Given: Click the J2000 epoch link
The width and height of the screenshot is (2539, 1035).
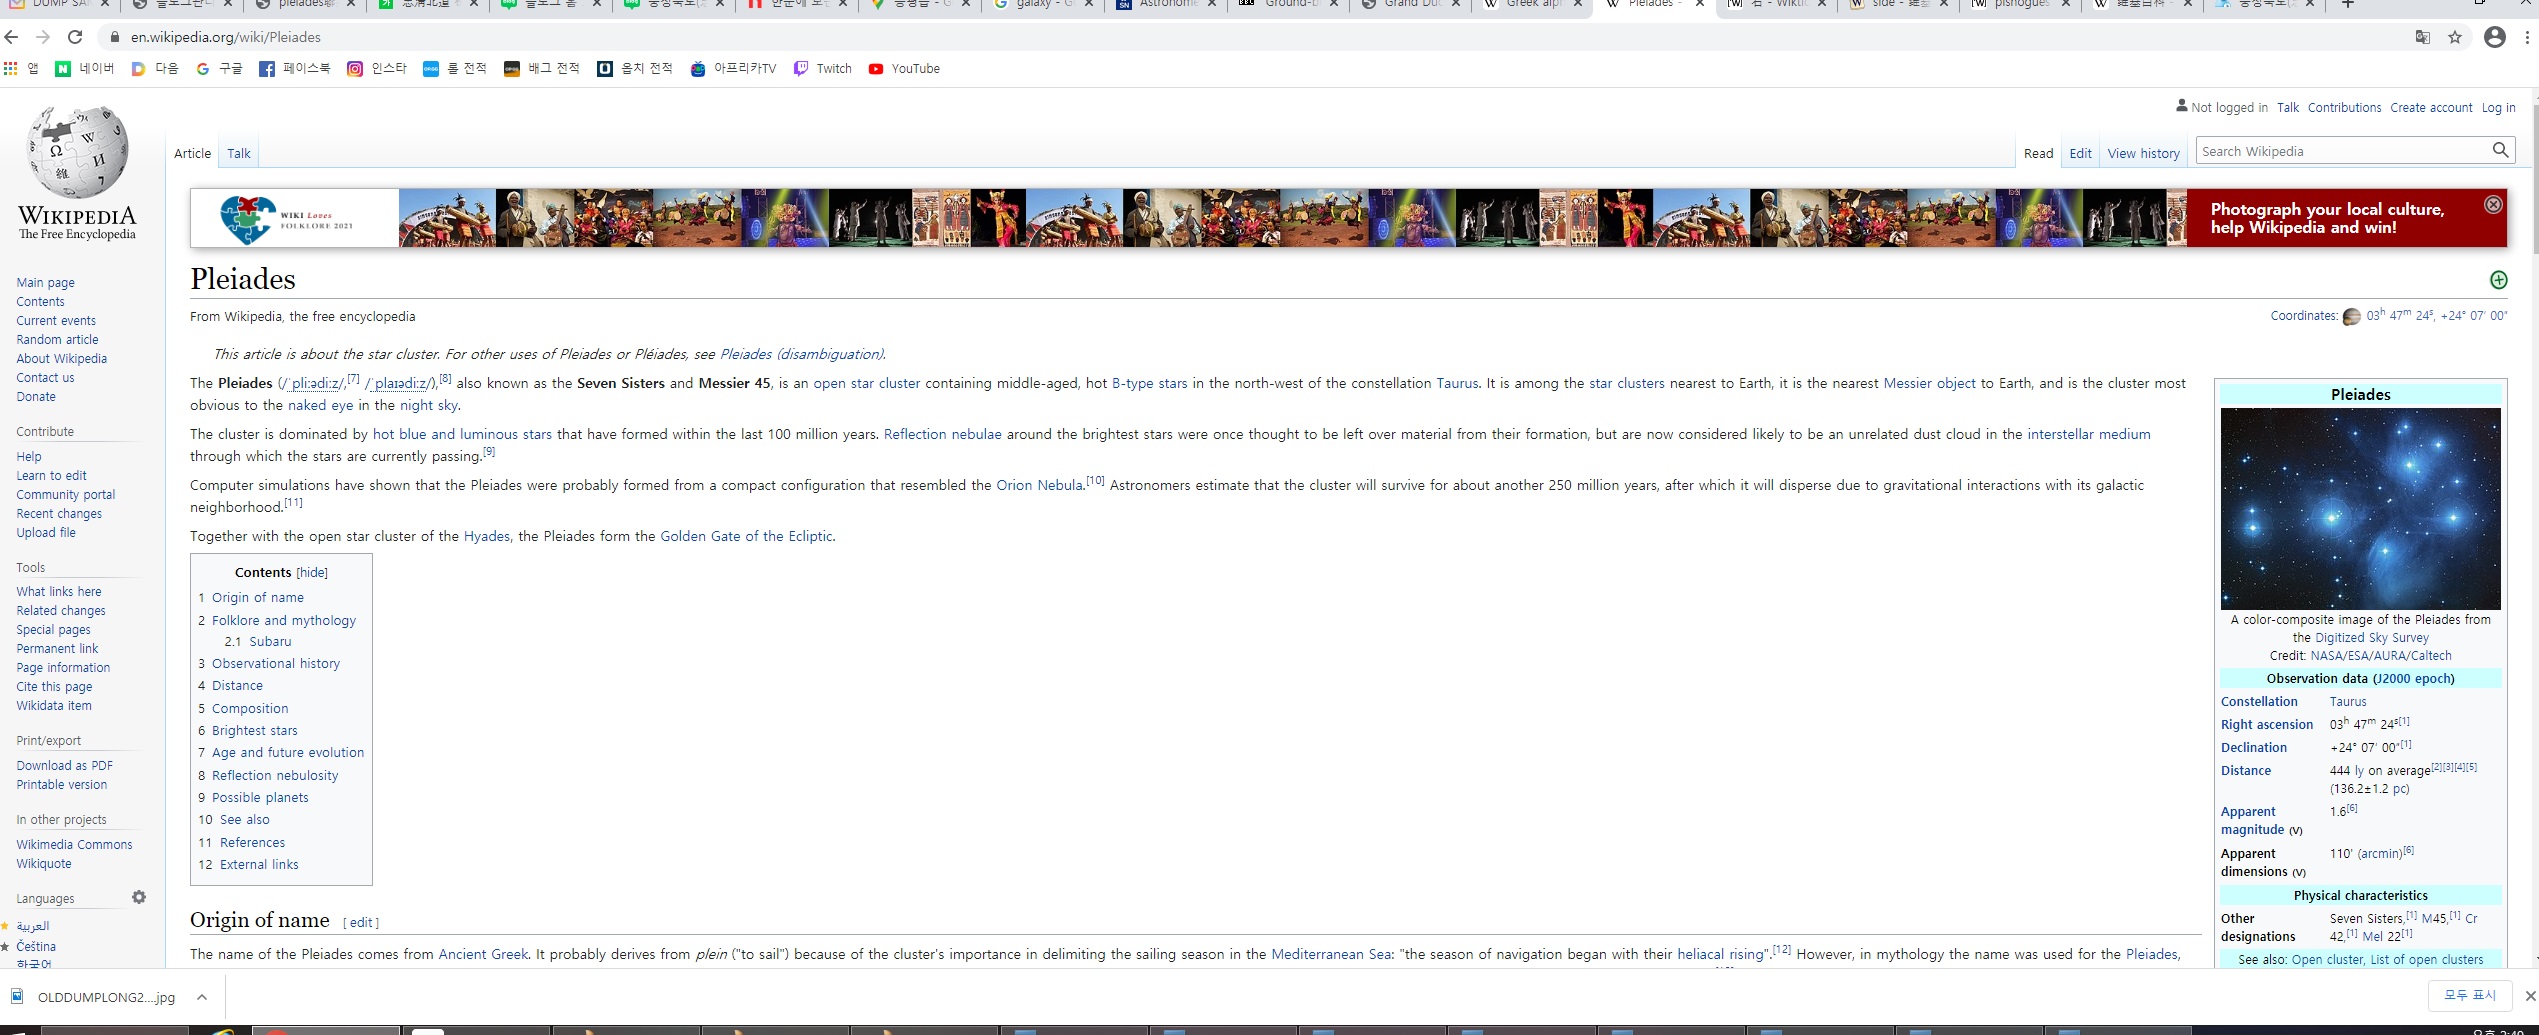Looking at the screenshot, I should coord(2412,678).
